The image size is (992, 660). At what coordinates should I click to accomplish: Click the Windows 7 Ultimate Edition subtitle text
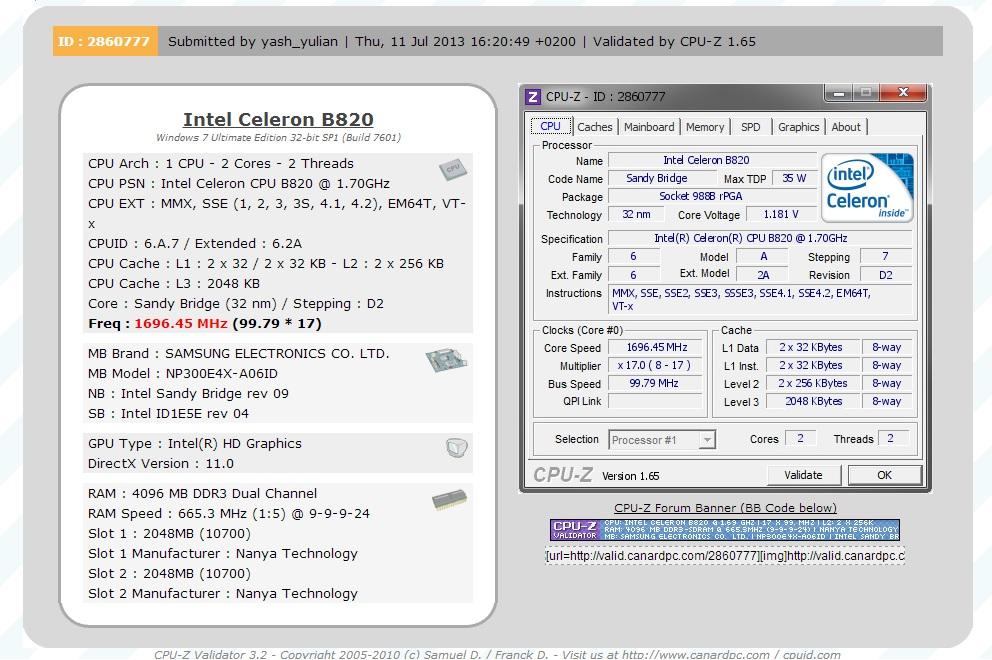tap(278, 137)
